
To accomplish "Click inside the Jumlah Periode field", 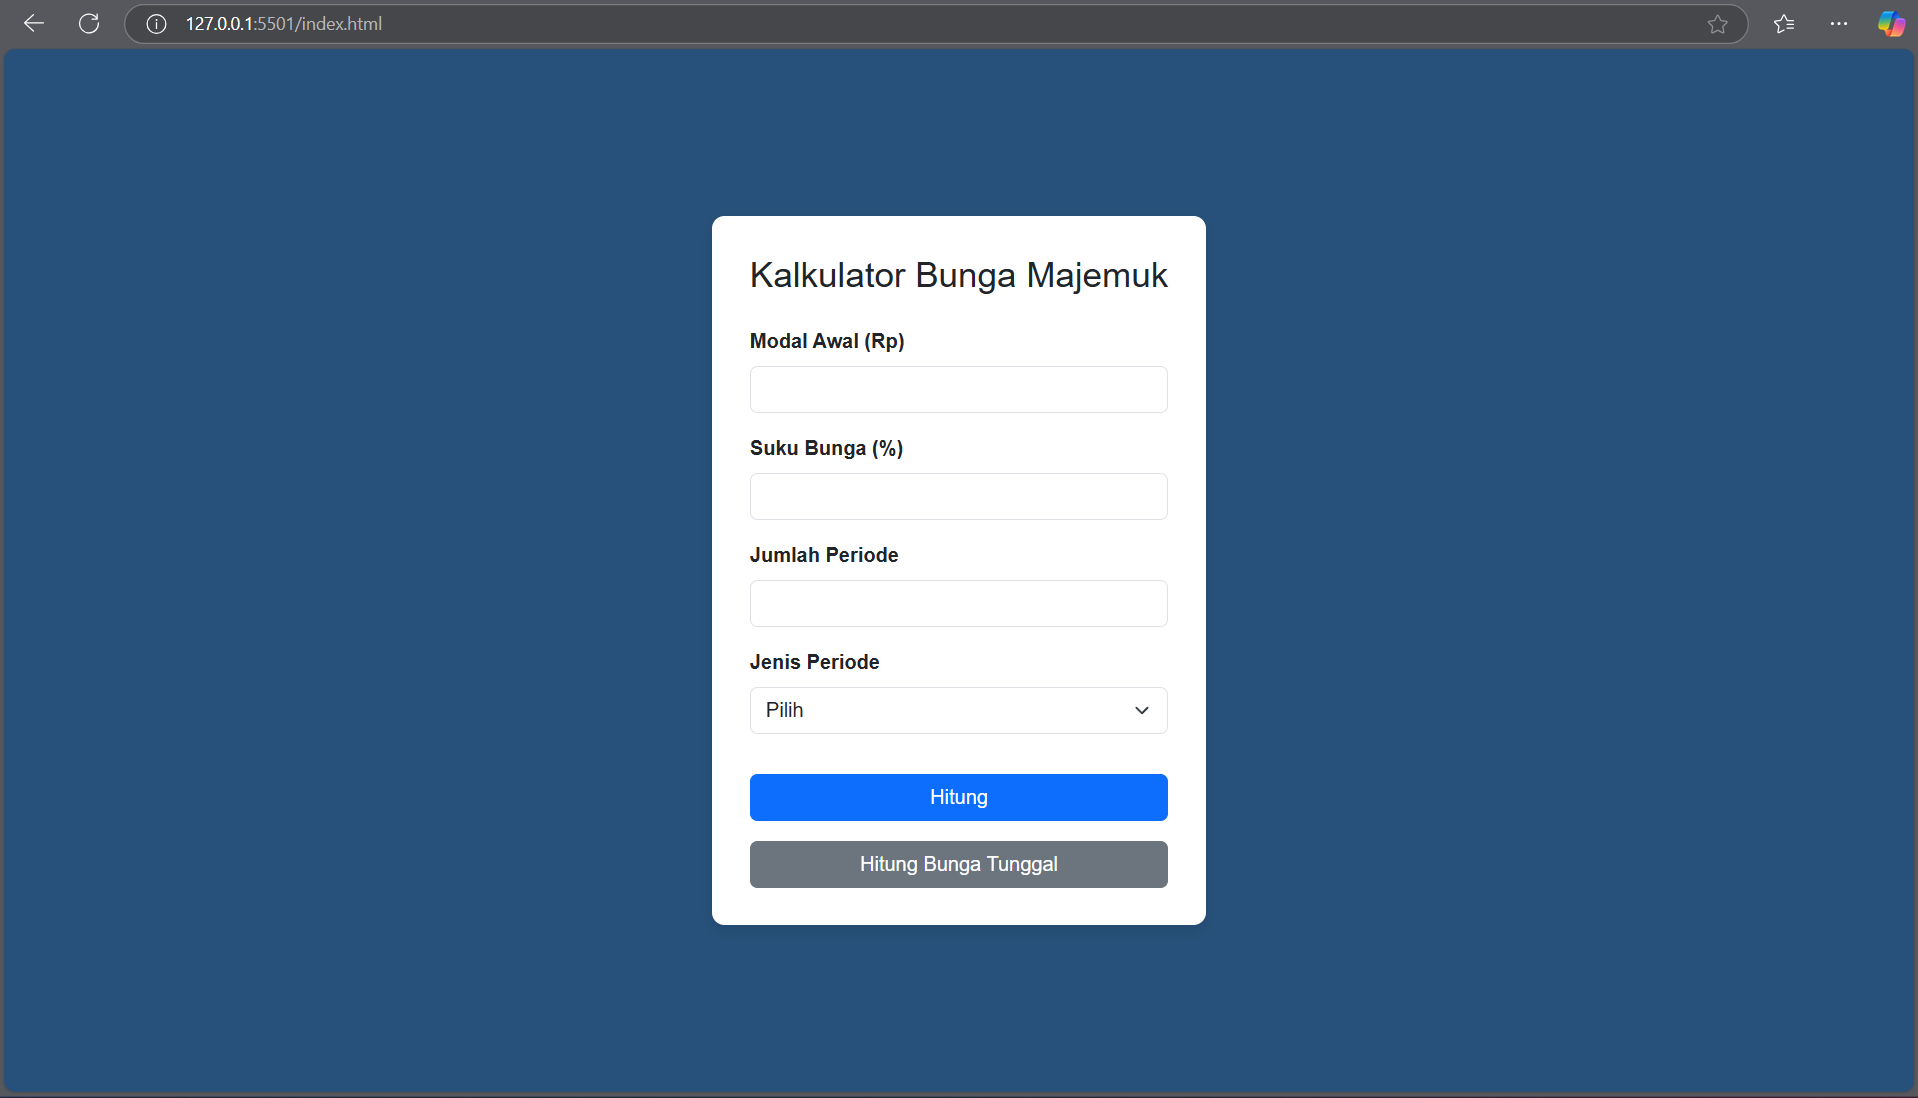I will pyautogui.click(x=957, y=603).
